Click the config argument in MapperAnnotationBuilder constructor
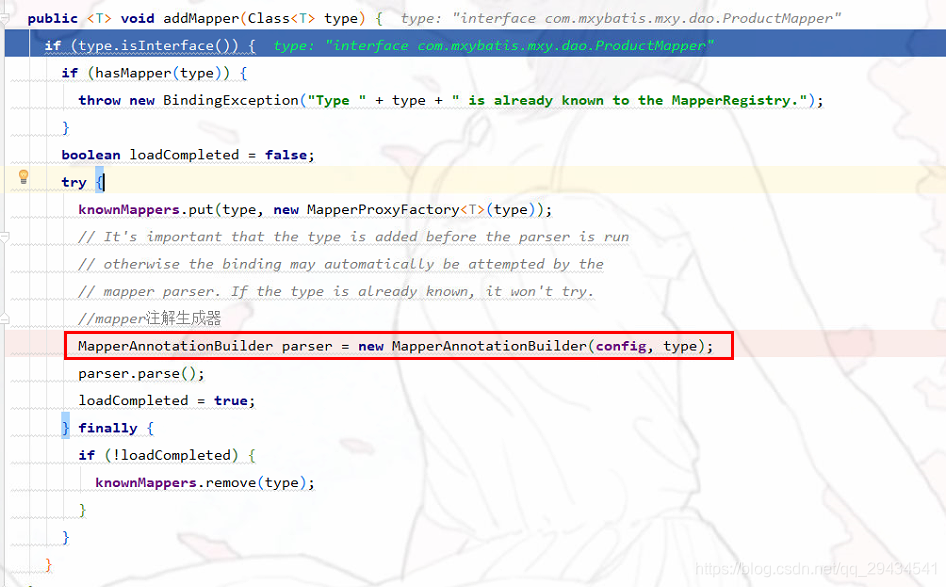Image resolution: width=946 pixels, height=587 pixels. 621,346
